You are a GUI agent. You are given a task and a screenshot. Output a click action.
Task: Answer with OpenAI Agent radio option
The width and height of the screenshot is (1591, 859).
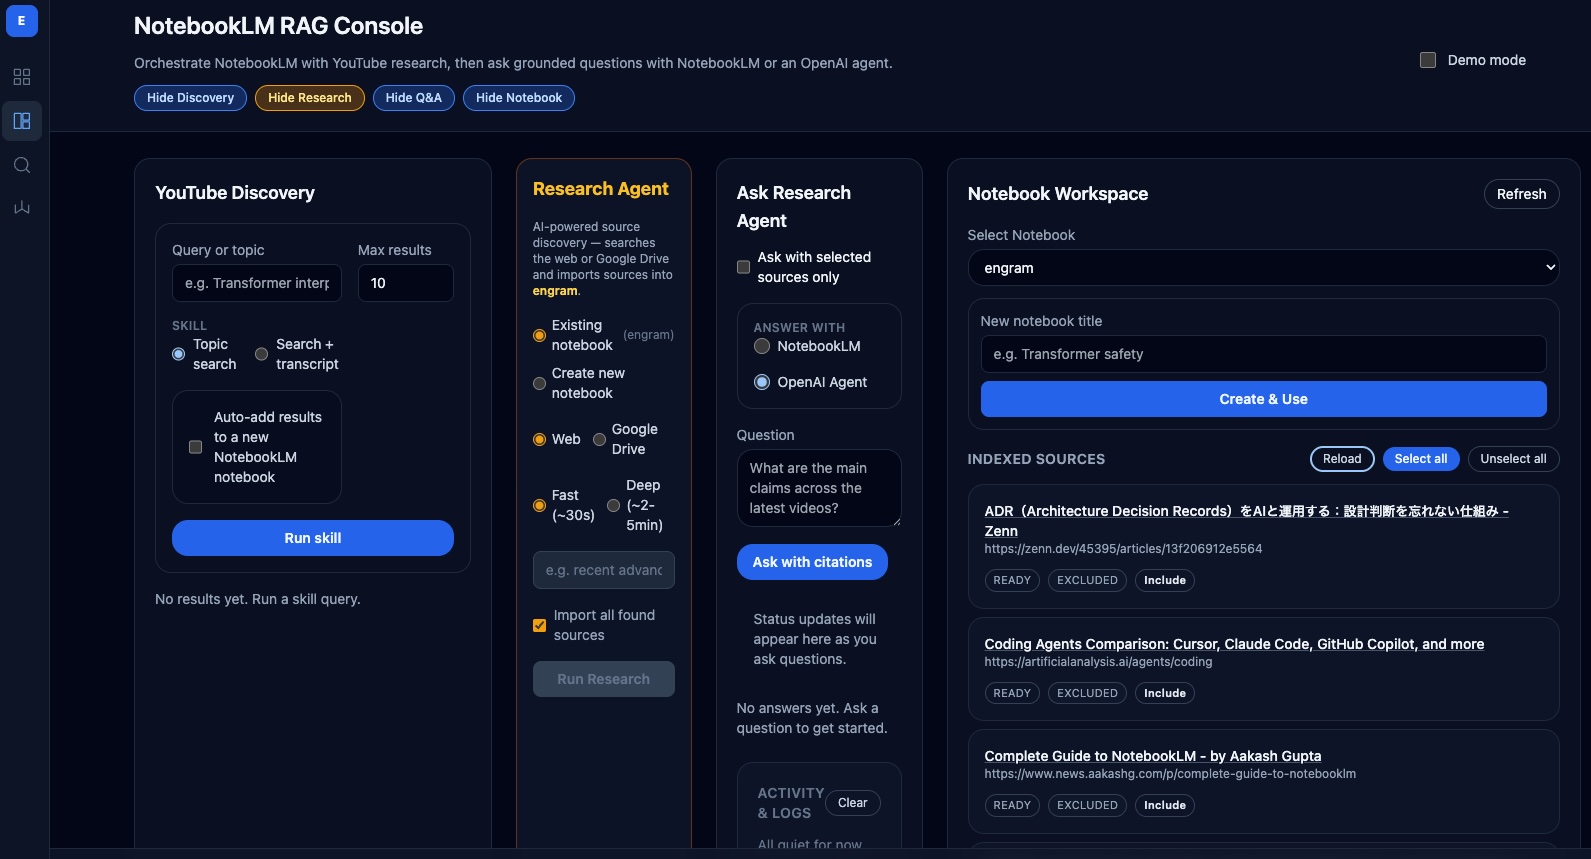point(762,382)
